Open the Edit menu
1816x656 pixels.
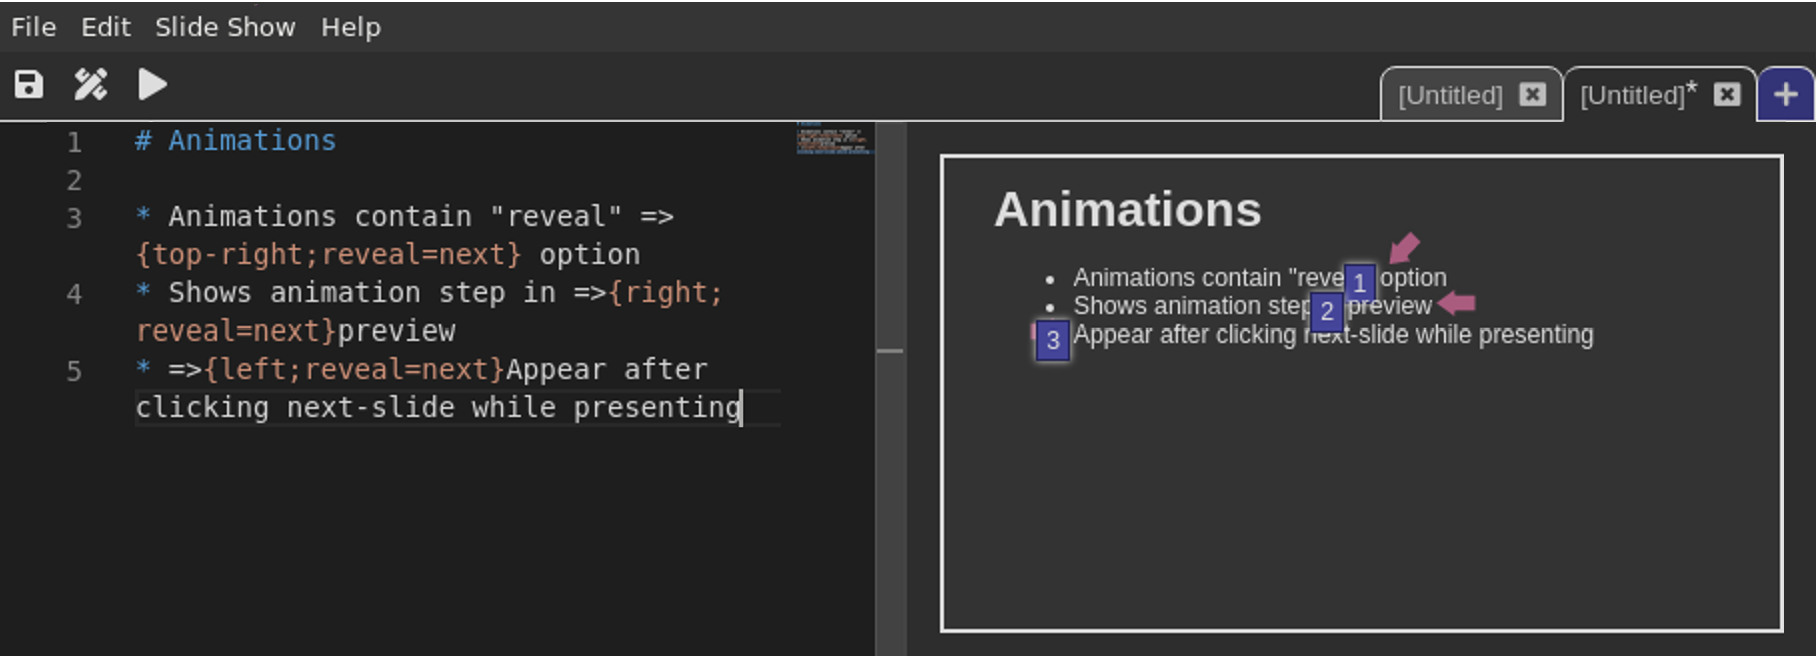pos(106,27)
